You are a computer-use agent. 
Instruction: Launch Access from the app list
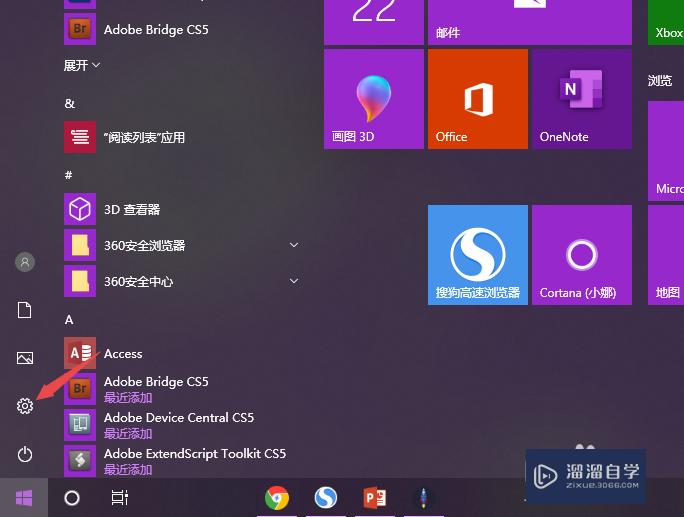tap(183, 353)
